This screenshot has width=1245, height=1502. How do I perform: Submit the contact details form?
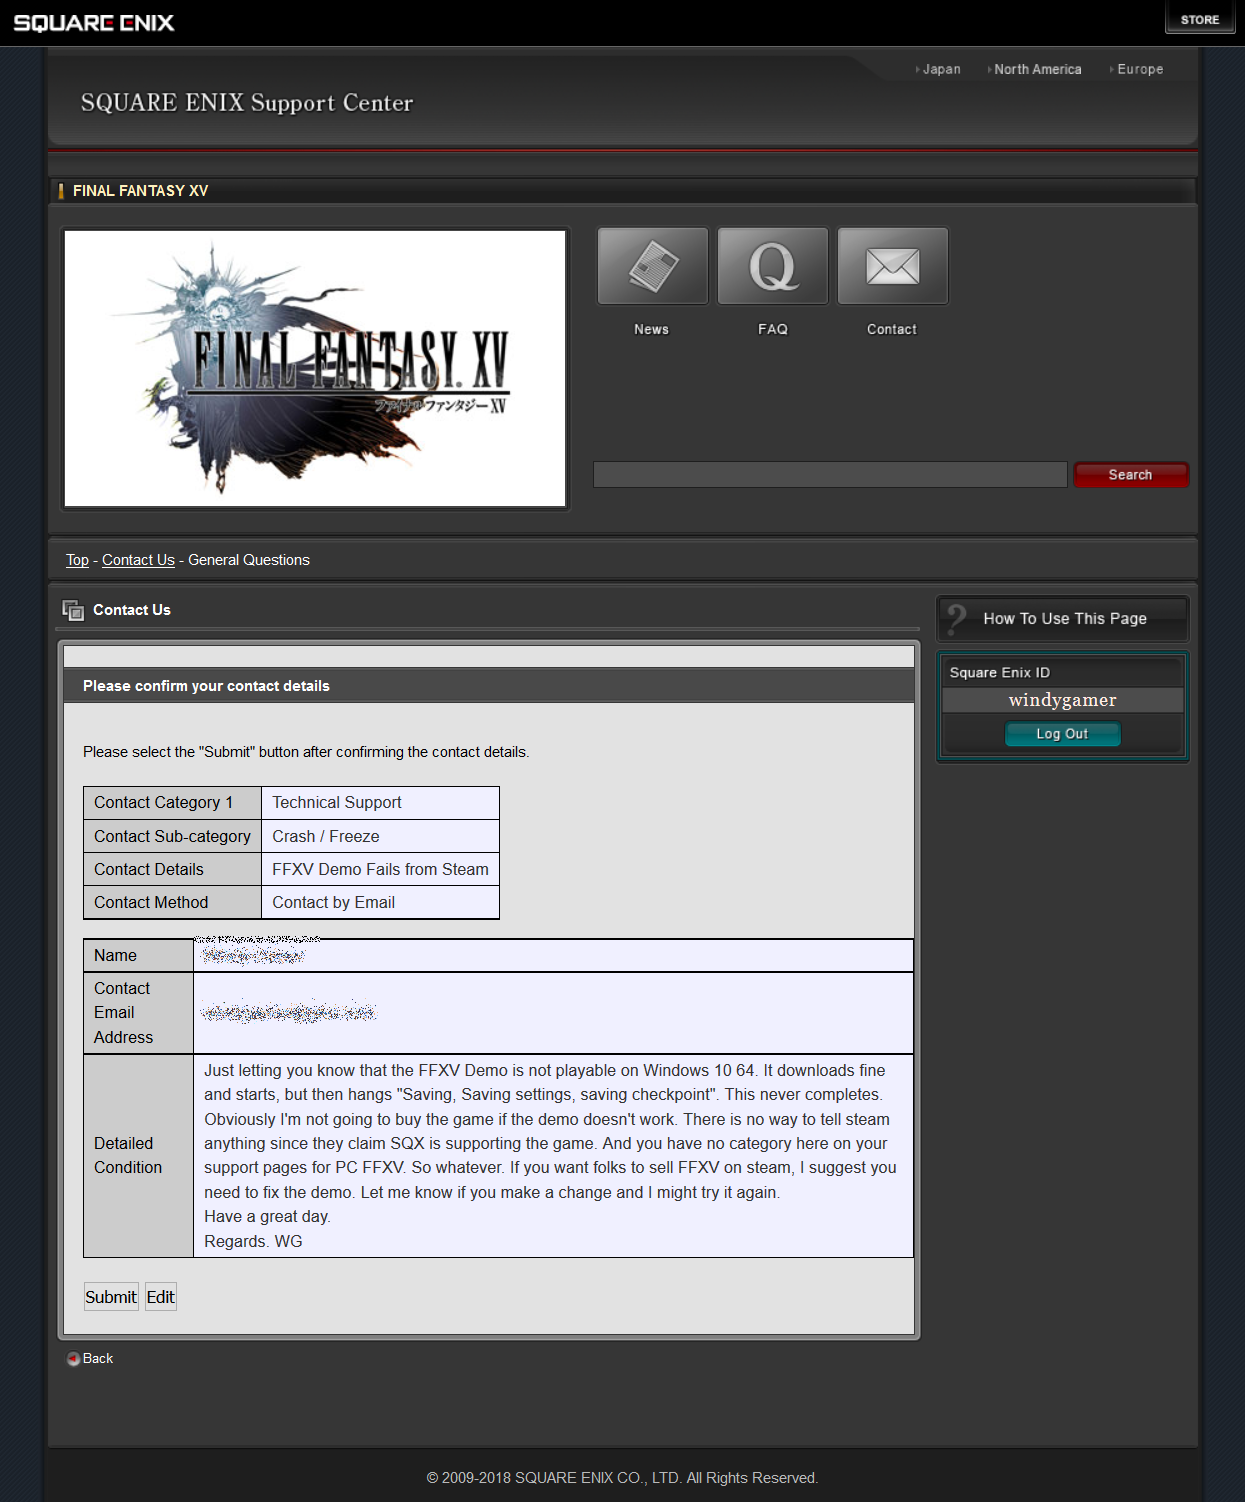(x=111, y=1297)
